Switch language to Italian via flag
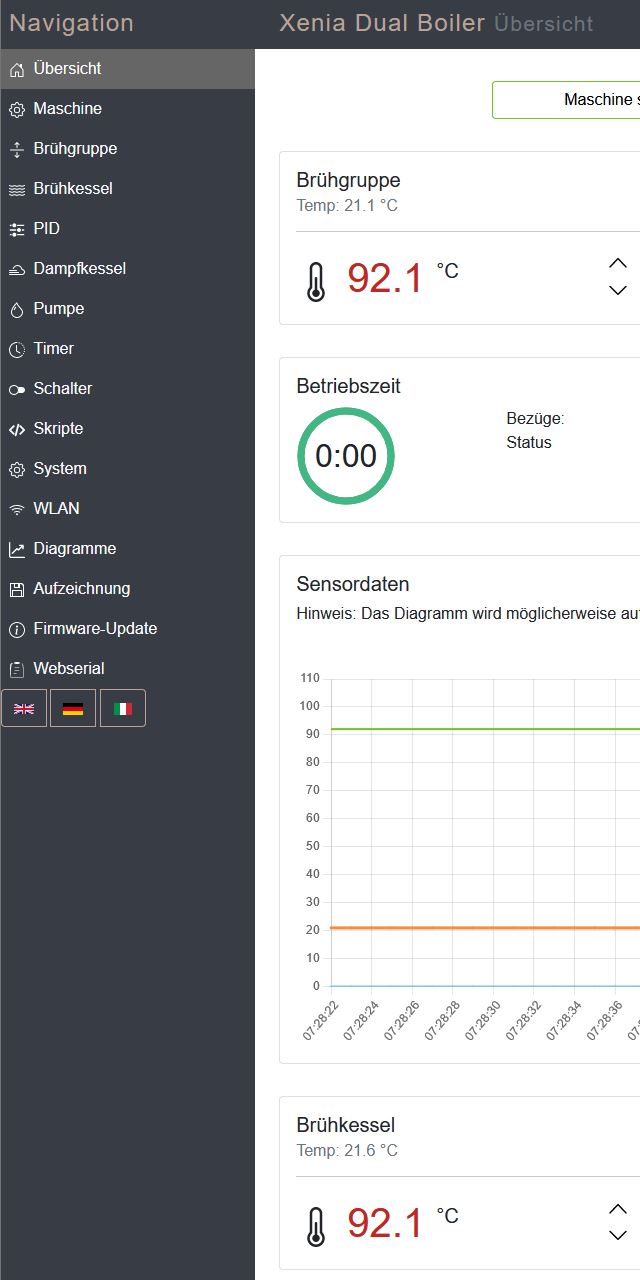 pos(123,708)
